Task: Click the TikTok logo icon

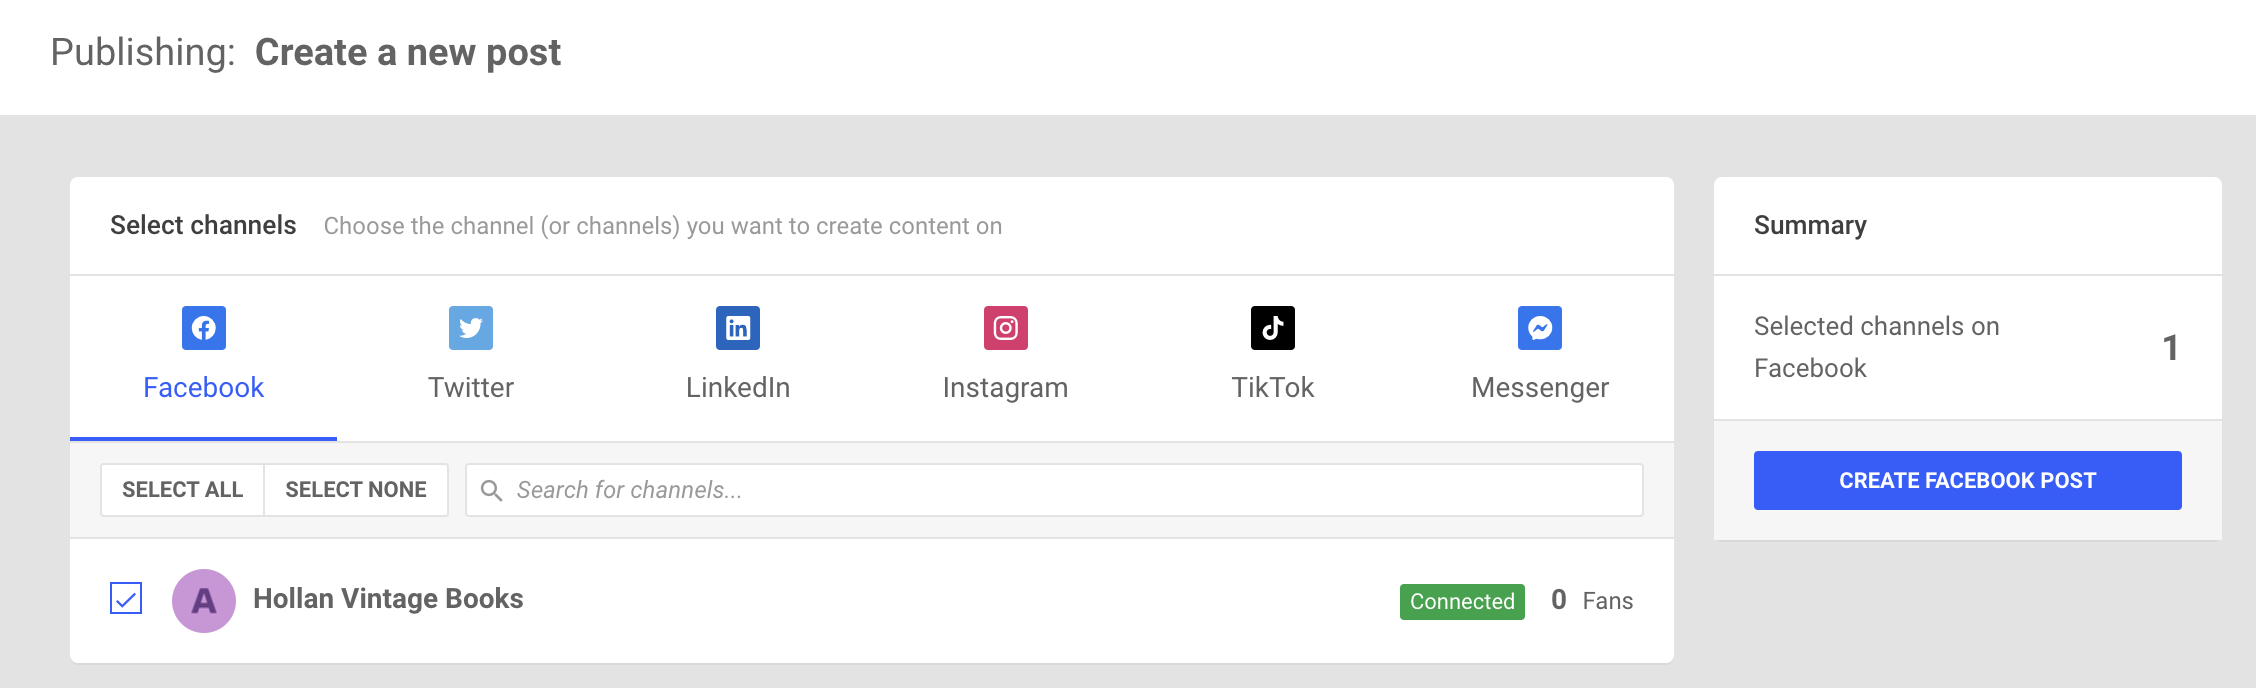Action: [1272, 328]
